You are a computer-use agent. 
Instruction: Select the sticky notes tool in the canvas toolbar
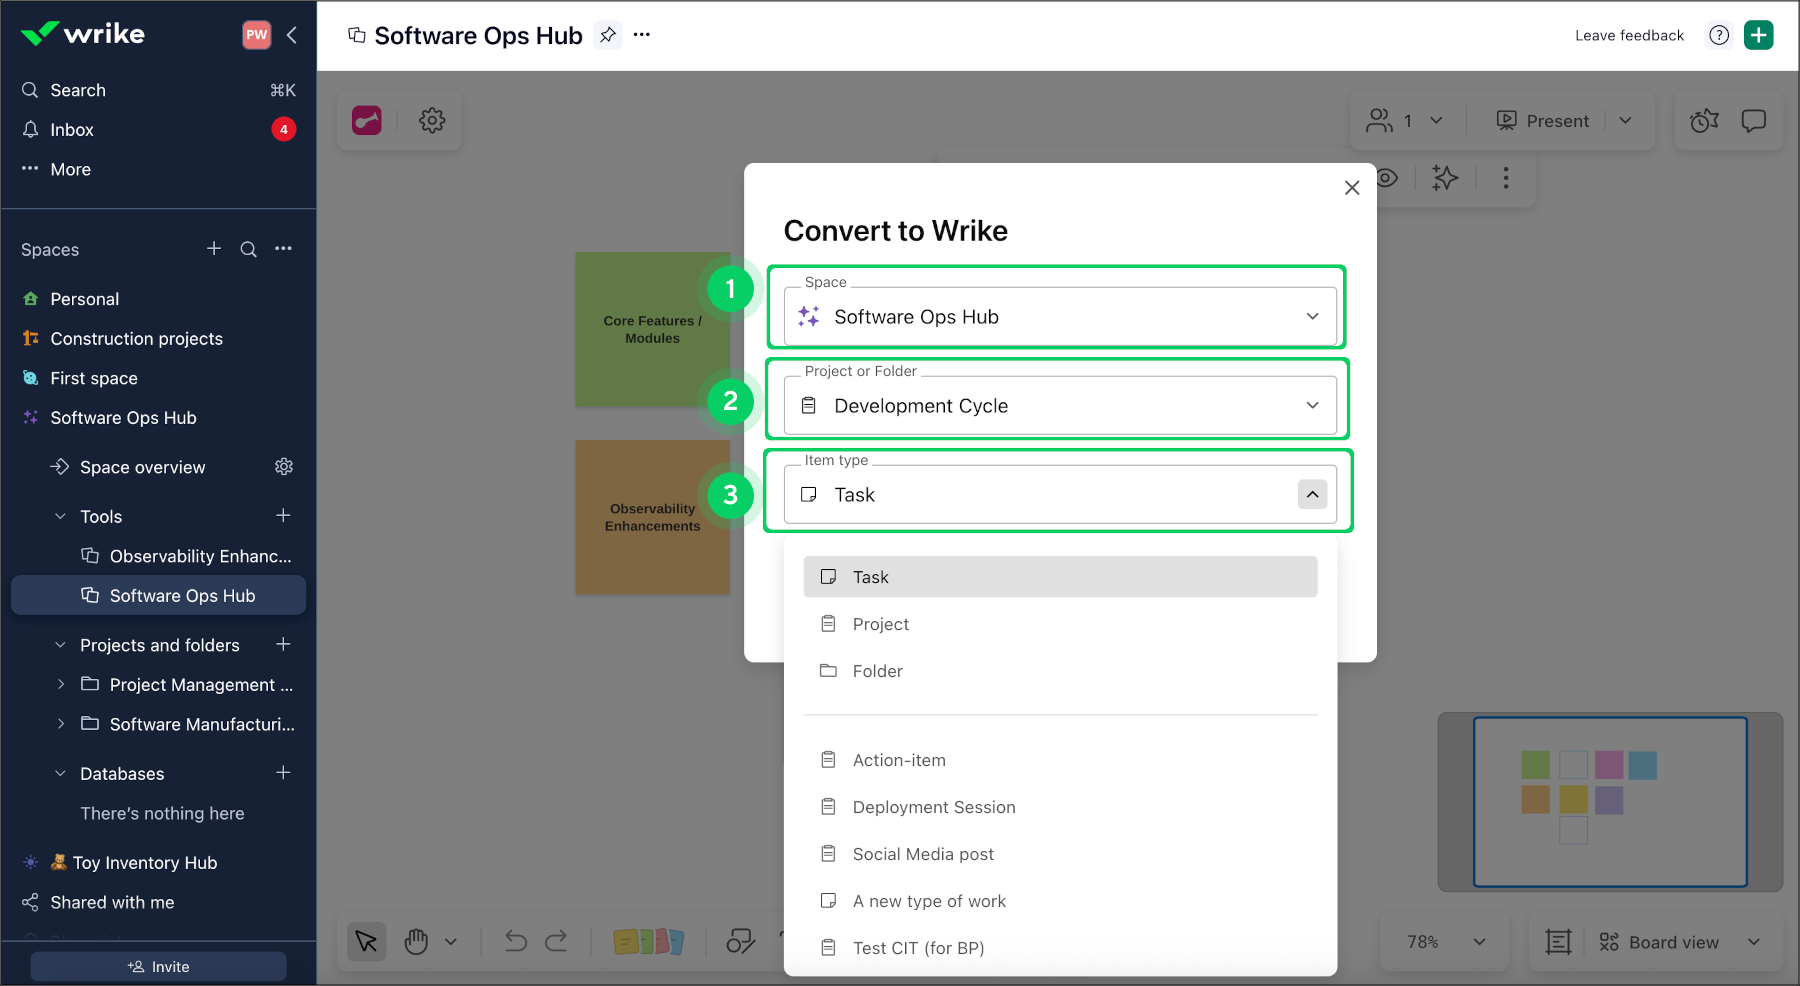coord(650,941)
